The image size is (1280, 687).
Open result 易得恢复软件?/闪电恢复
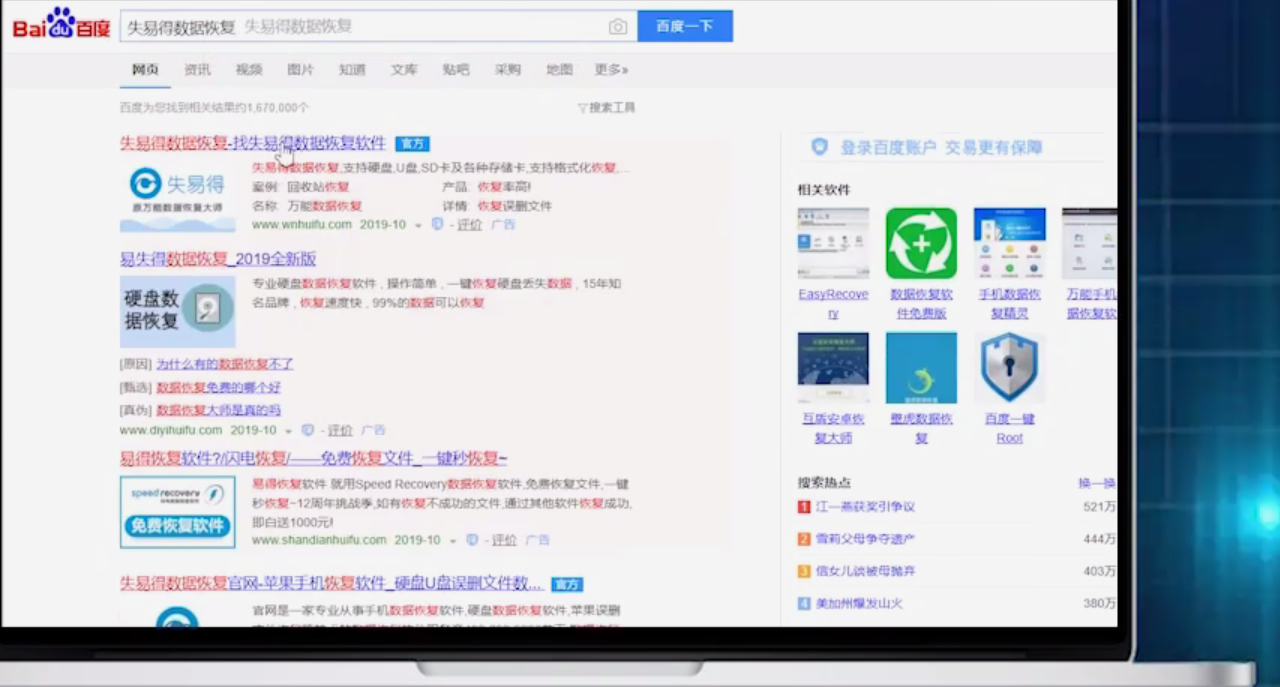point(314,459)
